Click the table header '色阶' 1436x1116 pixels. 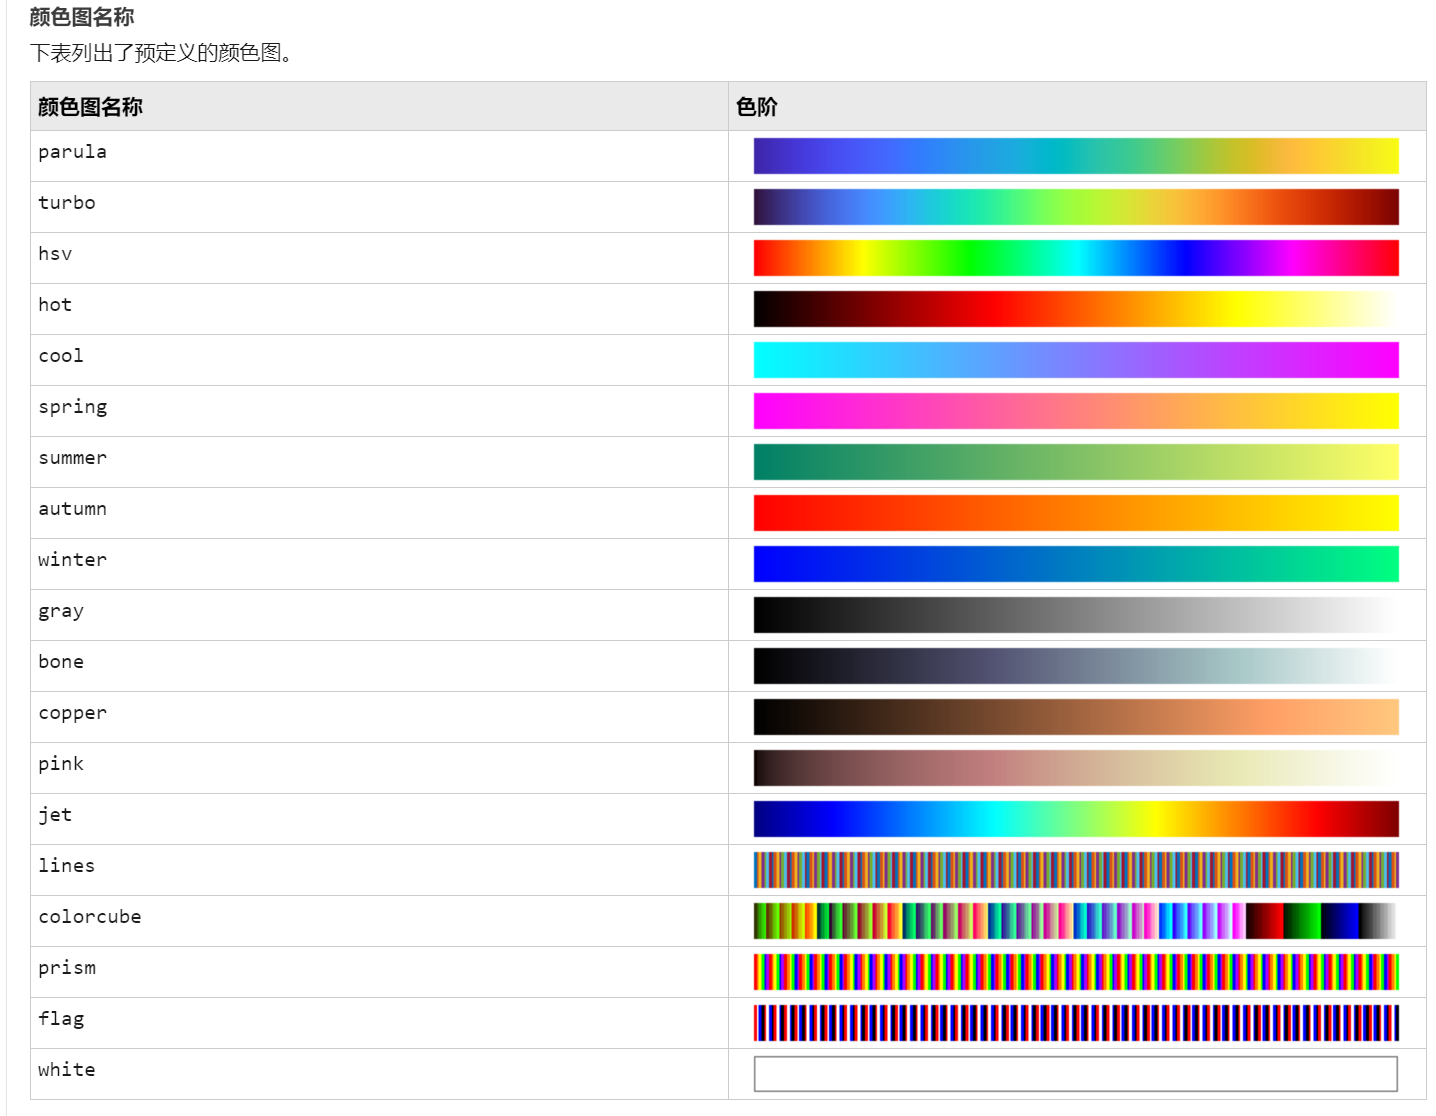point(757,107)
